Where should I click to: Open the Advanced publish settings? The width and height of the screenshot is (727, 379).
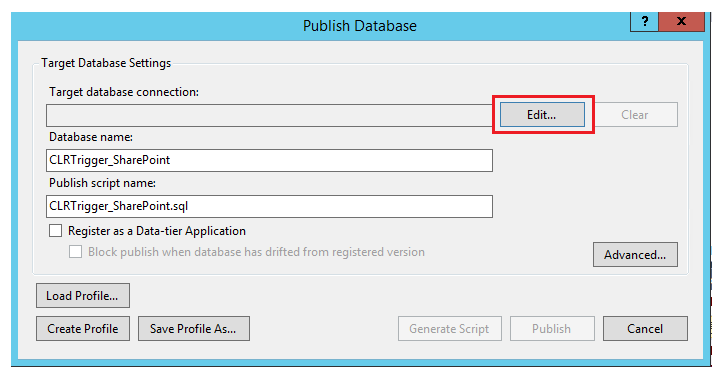pyautogui.click(x=635, y=254)
